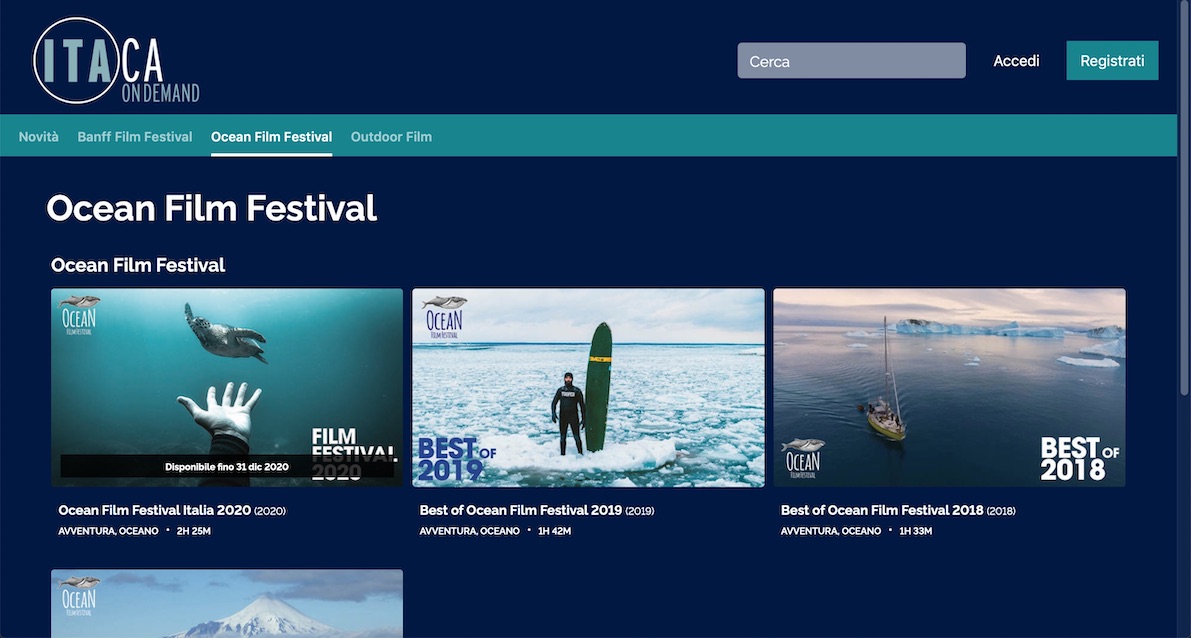
Task: Click 'AVVENTURA, OCEANO' under Best of 2019
Action: click(470, 532)
